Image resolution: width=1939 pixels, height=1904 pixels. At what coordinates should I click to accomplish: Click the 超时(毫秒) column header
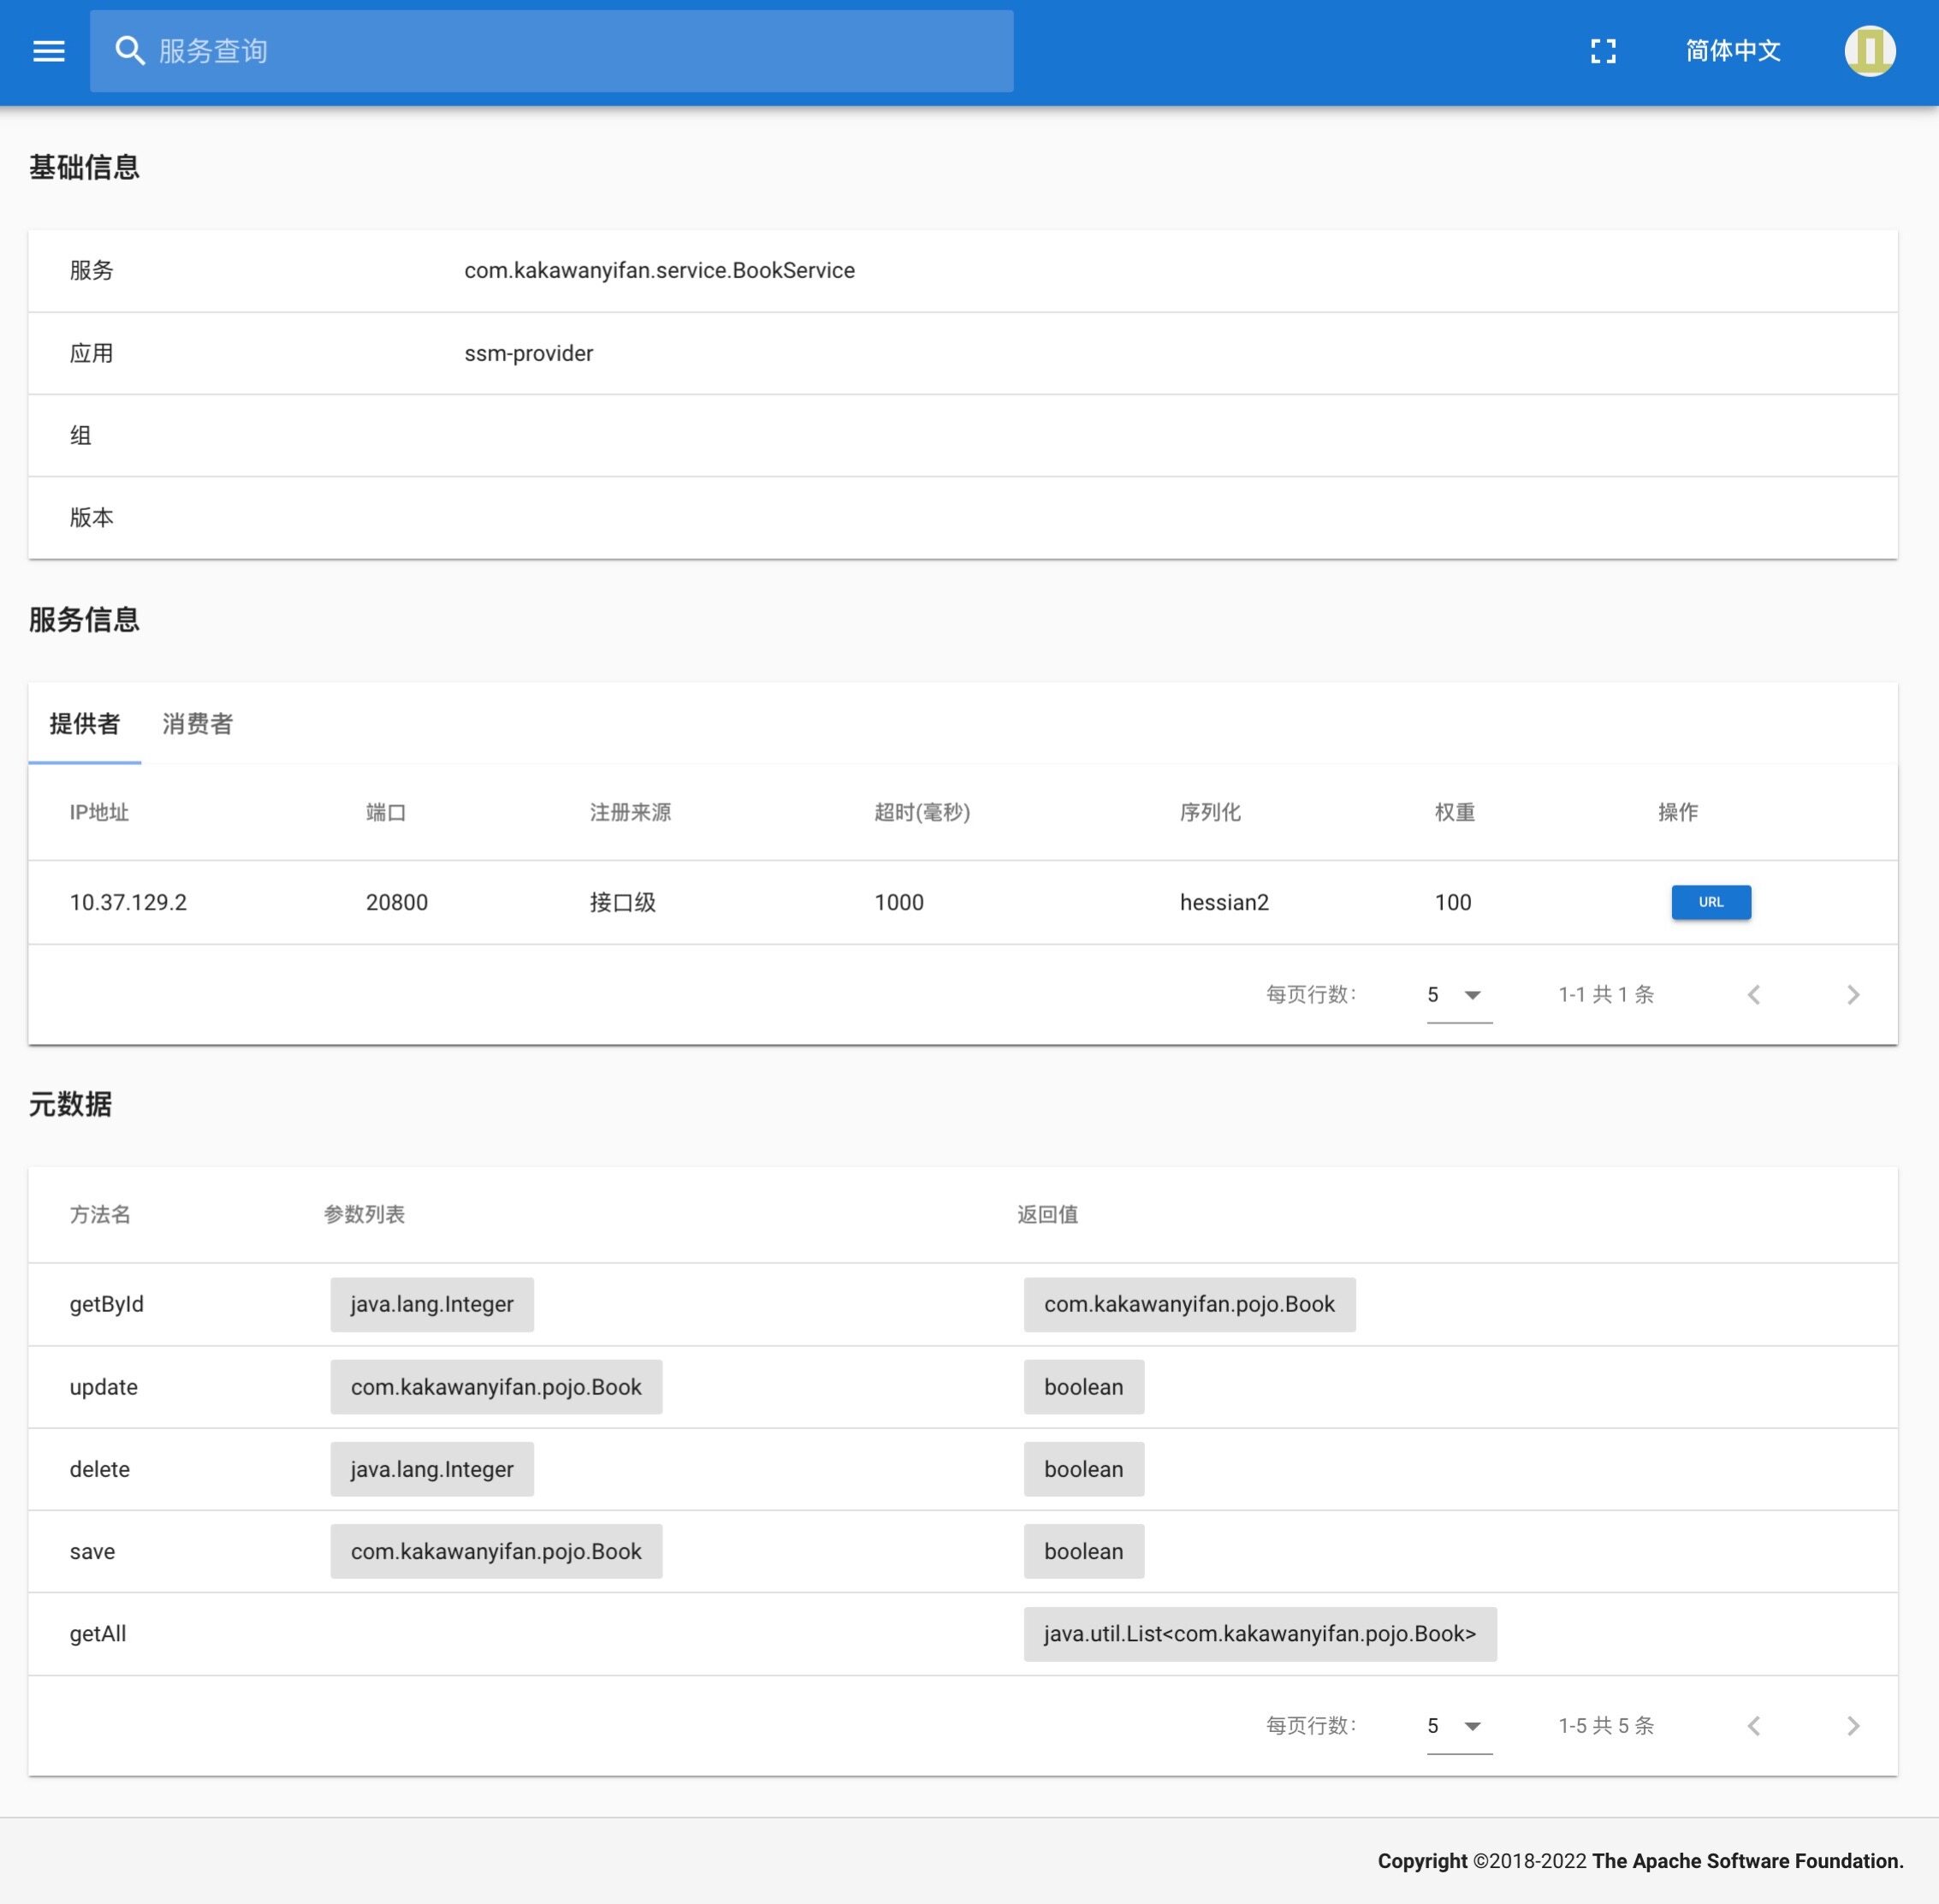921,812
